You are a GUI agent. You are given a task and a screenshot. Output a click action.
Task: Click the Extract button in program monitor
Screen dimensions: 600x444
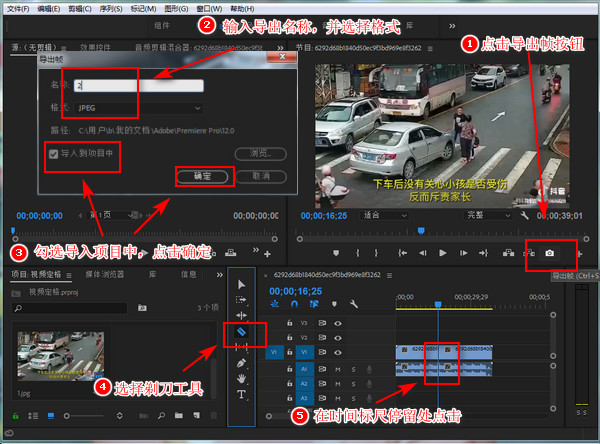pyautogui.click(x=529, y=253)
